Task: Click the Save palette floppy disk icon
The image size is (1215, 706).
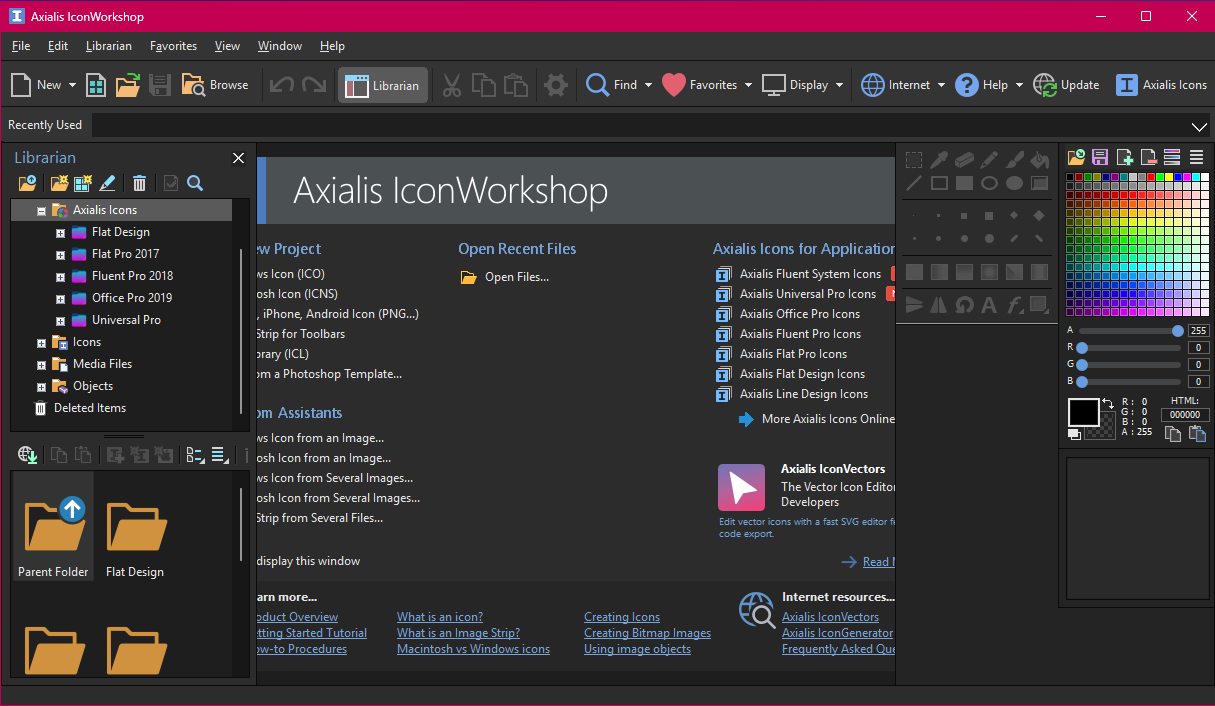Action: click(x=1100, y=157)
